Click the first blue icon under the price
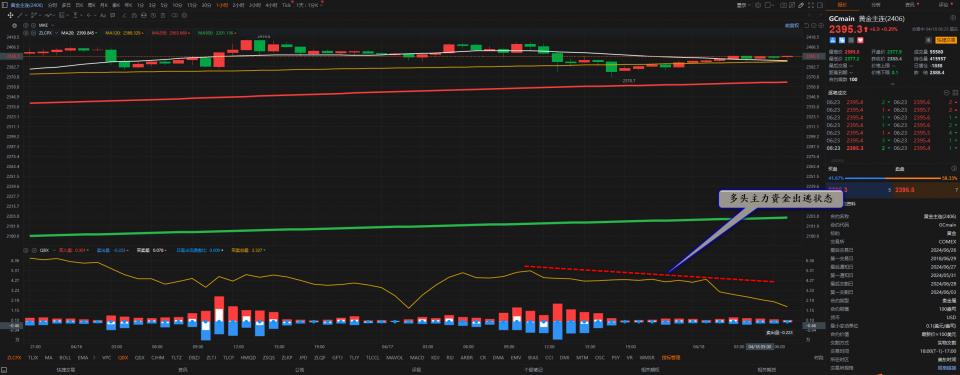The height and width of the screenshot is (375, 960). coord(833,40)
